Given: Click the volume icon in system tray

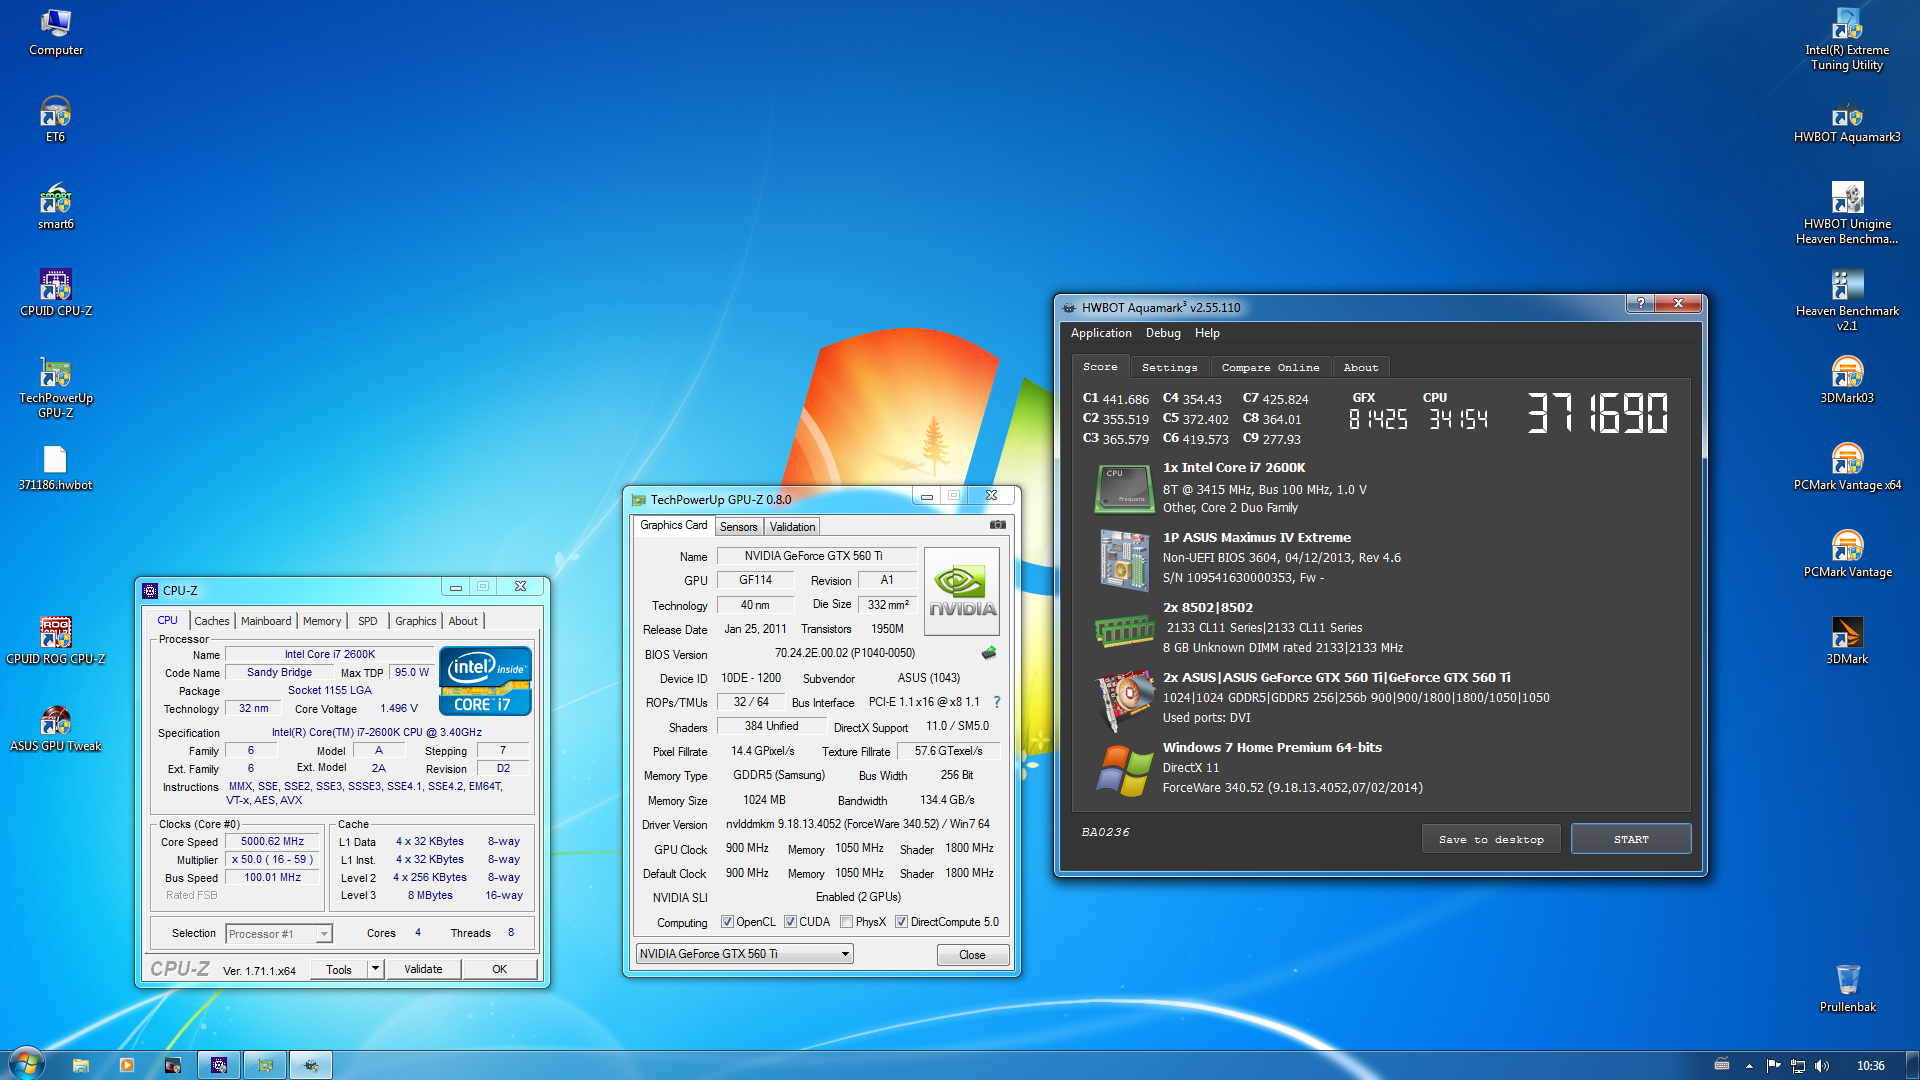Looking at the screenshot, I should point(1822,1066).
